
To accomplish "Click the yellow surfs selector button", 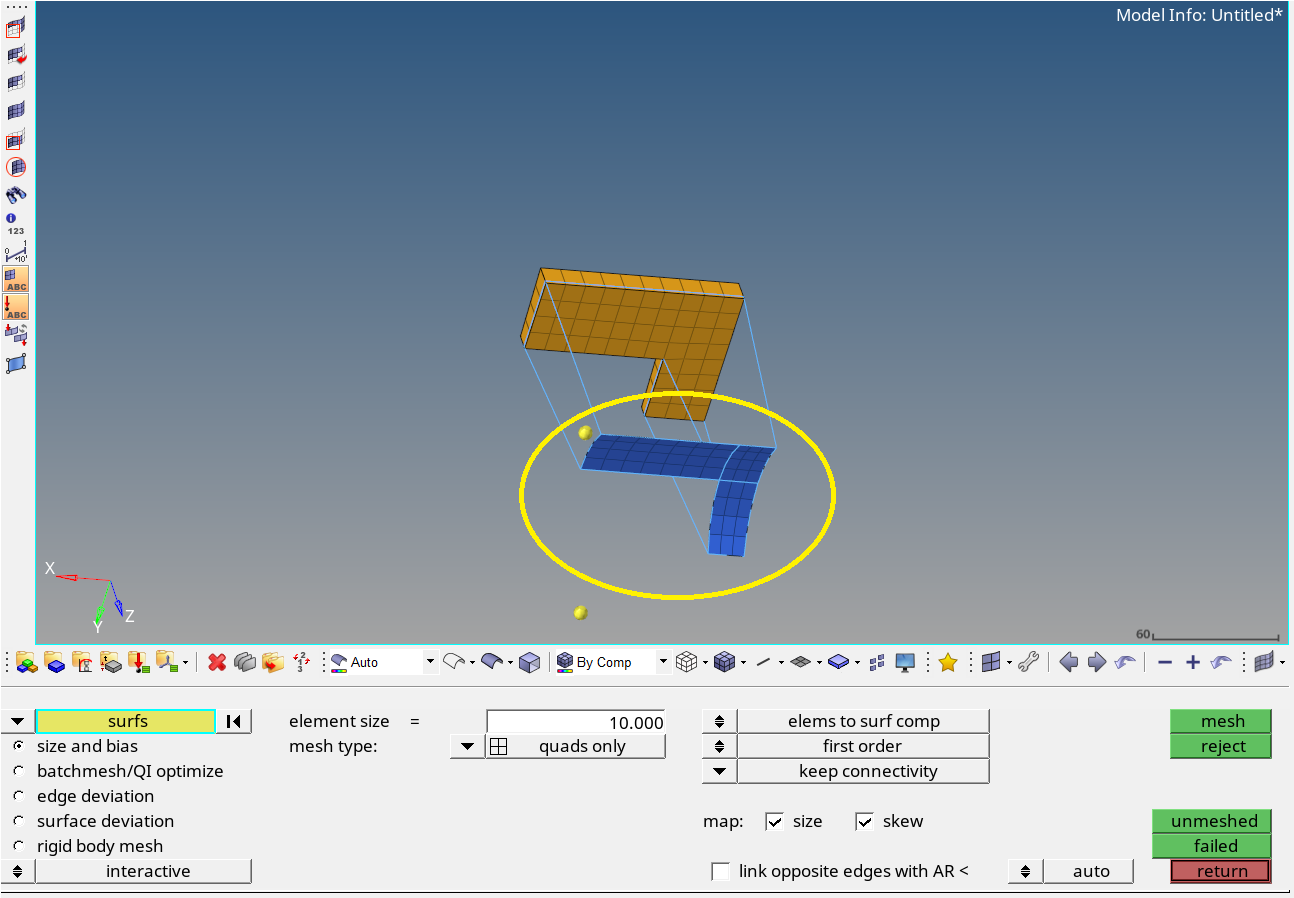I will pyautogui.click(x=126, y=721).
